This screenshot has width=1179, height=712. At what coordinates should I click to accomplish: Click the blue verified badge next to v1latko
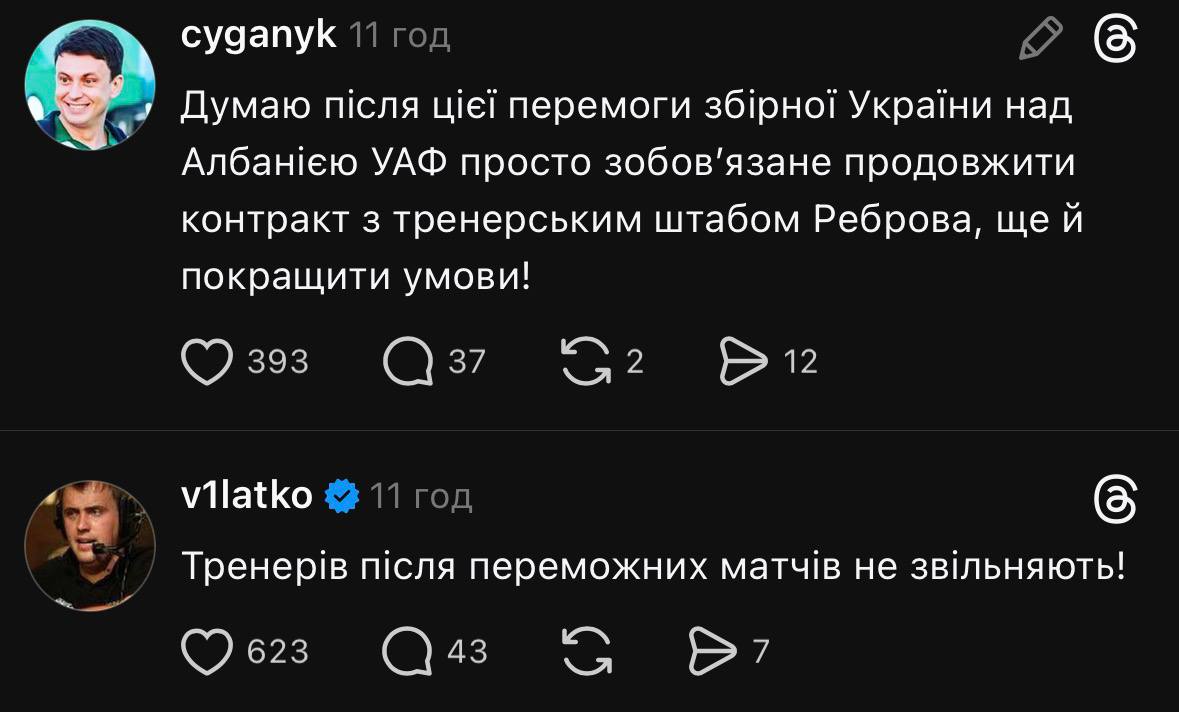coord(342,496)
